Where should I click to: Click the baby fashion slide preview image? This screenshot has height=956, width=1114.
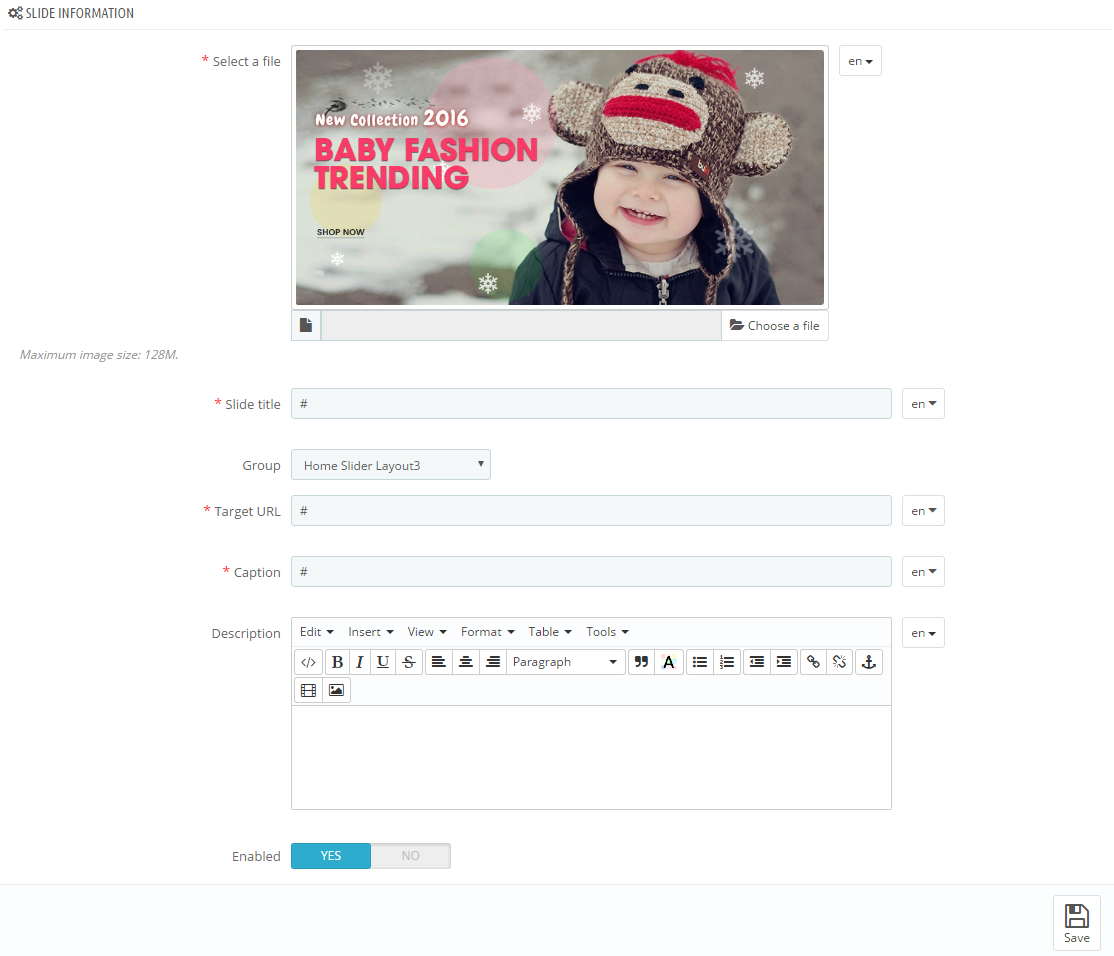(560, 178)
